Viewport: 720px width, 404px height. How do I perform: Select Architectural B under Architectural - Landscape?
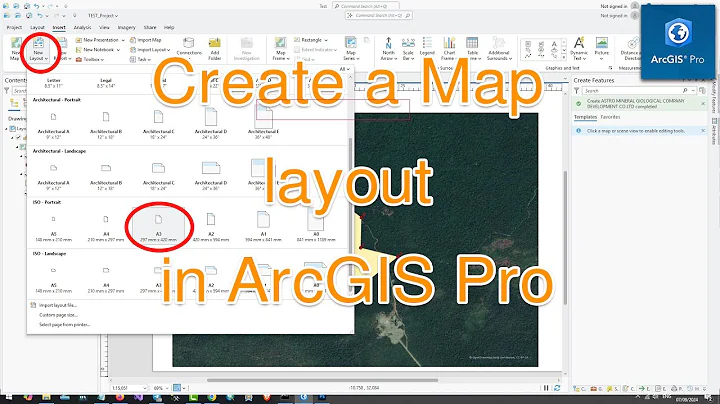(106, 175)
